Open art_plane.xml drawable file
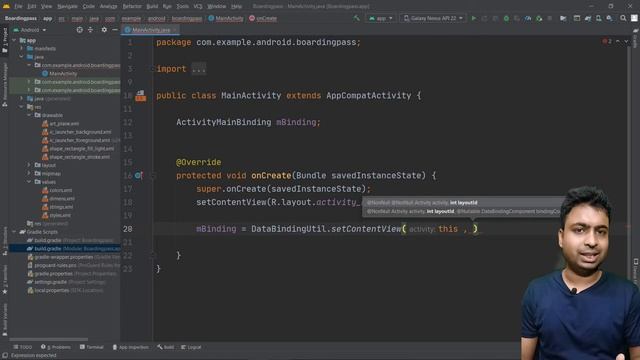 tap(60, 124)
